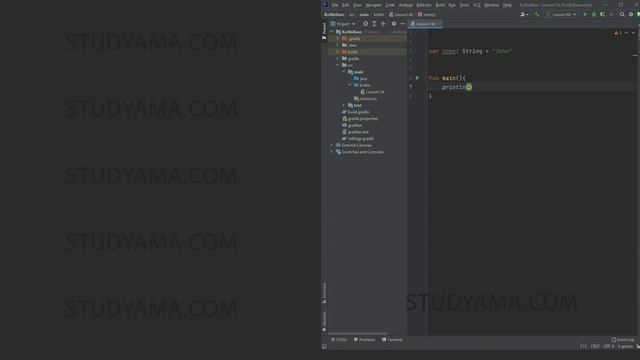Select build.gradle in project tree
The width and height of the screenshot is (640, 360).
pos(356,112)
